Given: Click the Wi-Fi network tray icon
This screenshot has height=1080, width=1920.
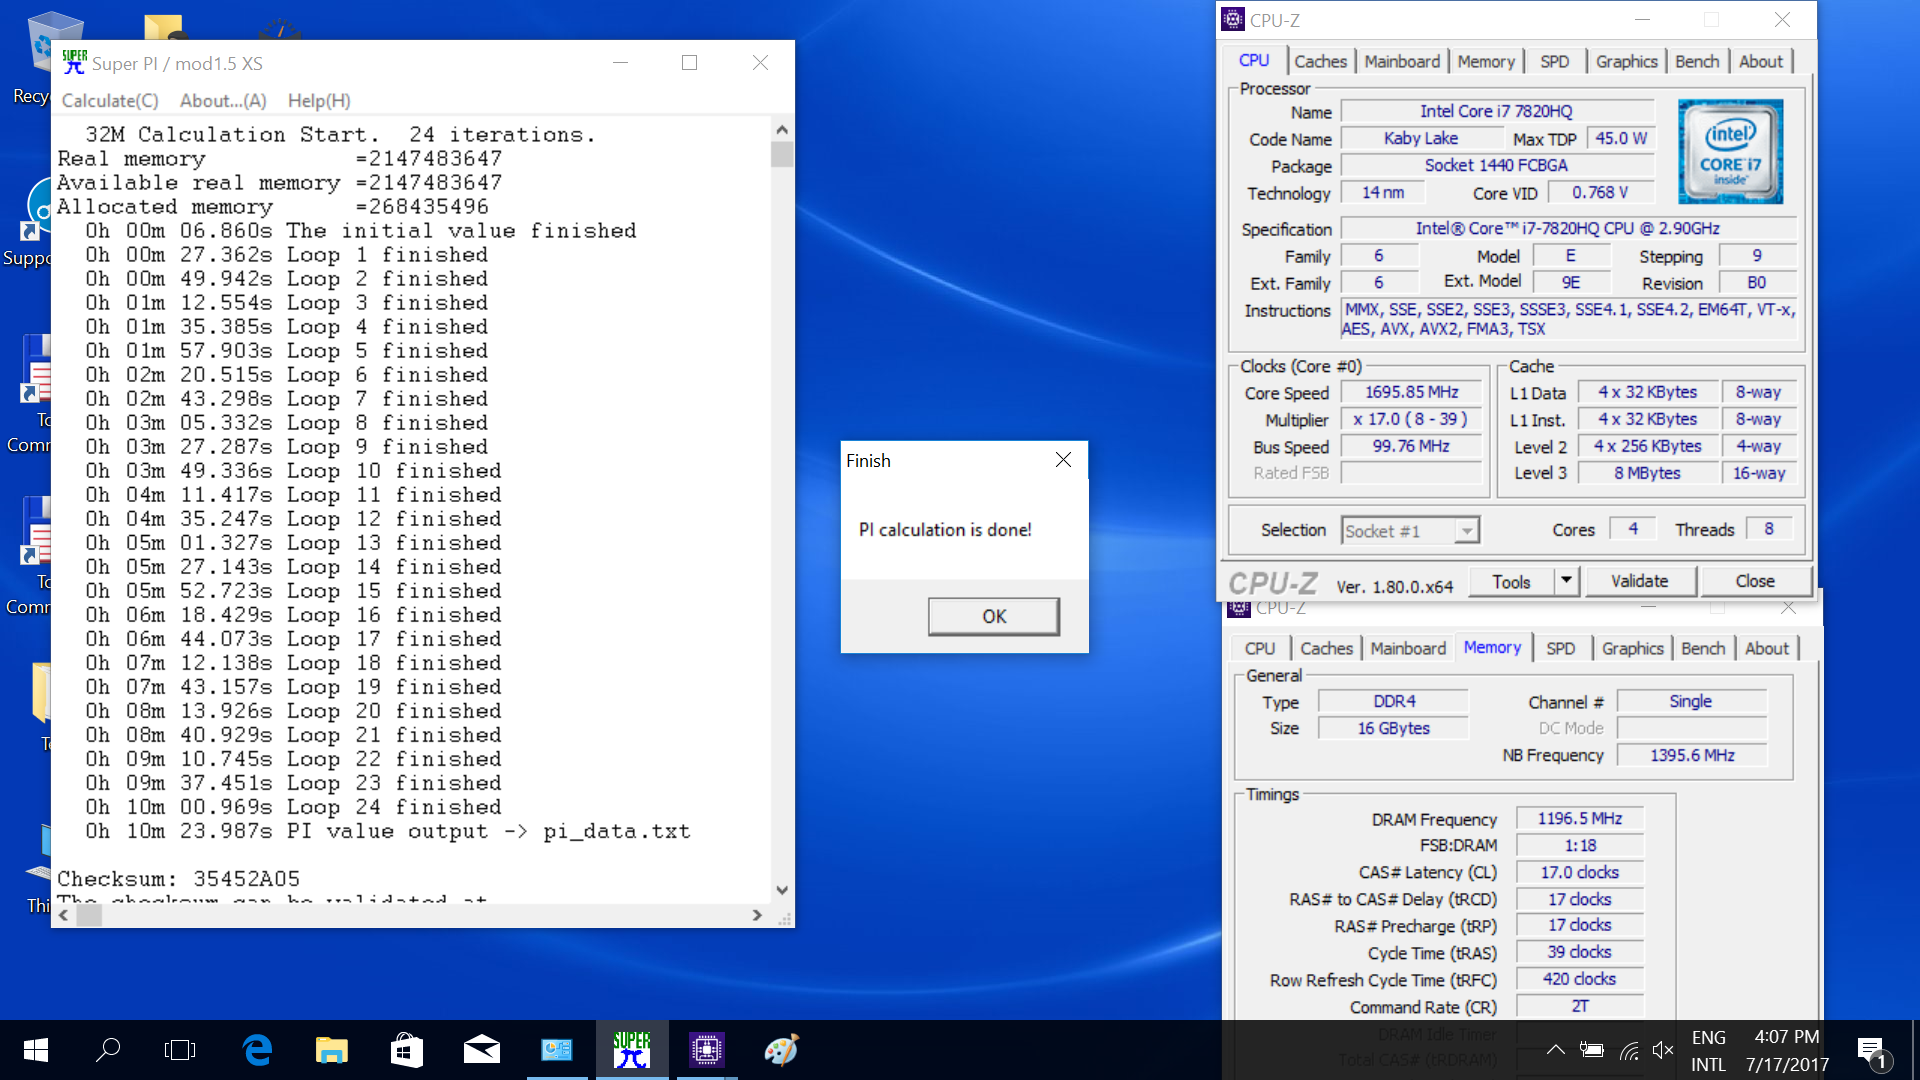Looking at the screenshot, I should pos(1629,1050).
